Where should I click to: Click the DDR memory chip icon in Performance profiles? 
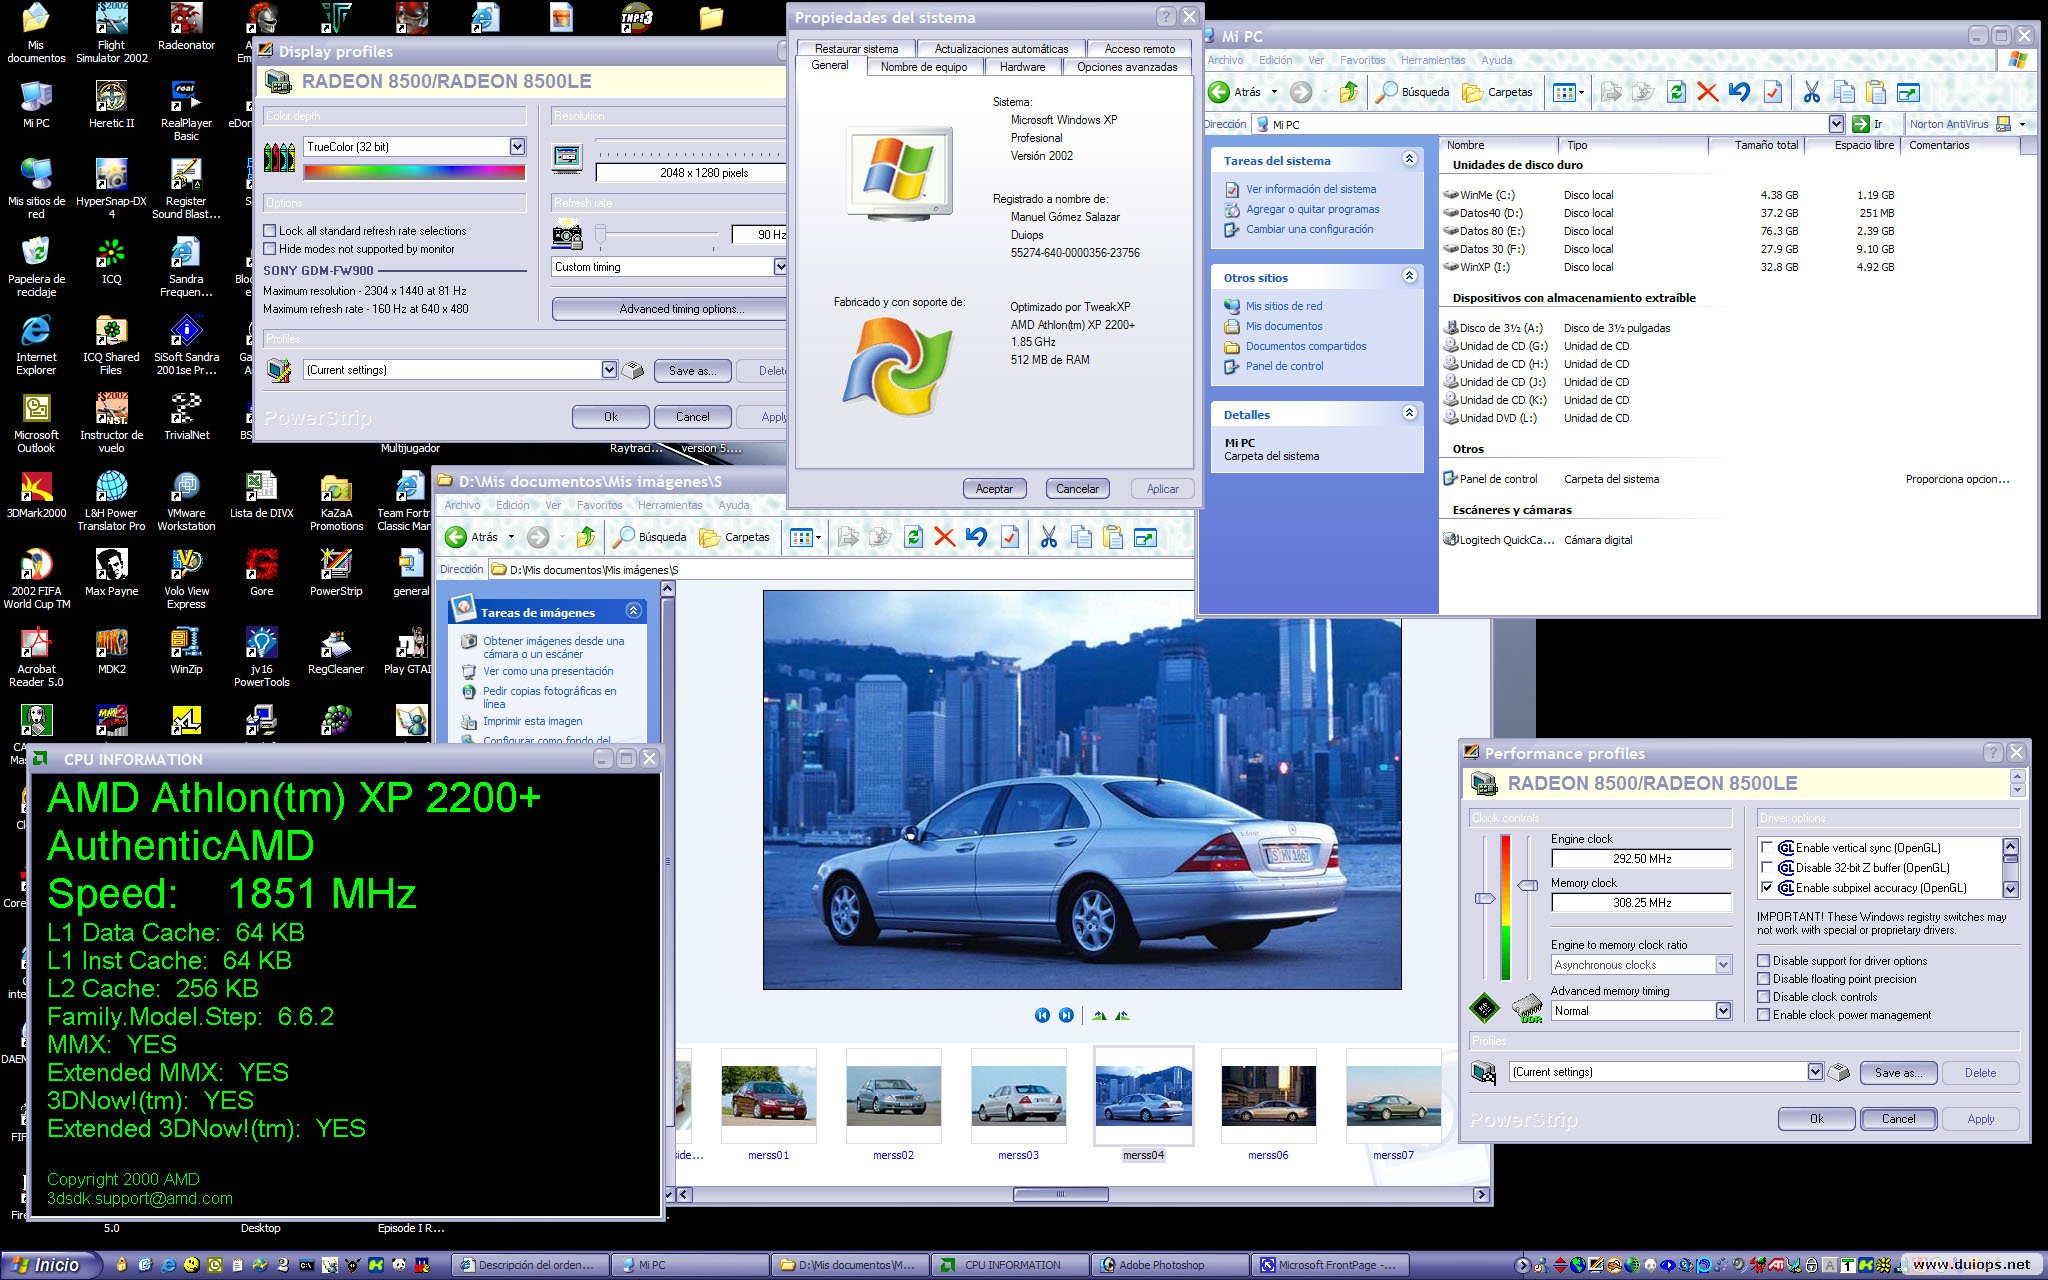tap(1527, 1008)
